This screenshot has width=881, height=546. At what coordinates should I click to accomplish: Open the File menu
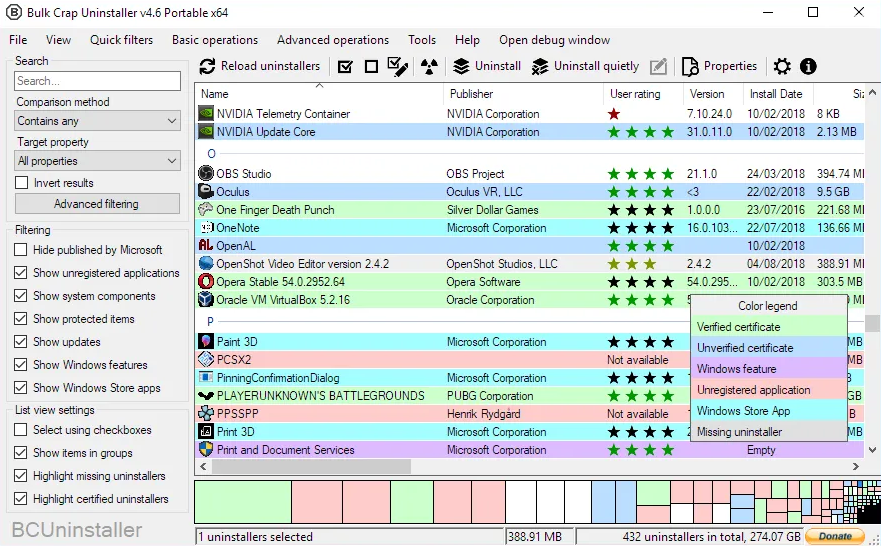pyautogui.click(x=18, y=40)
